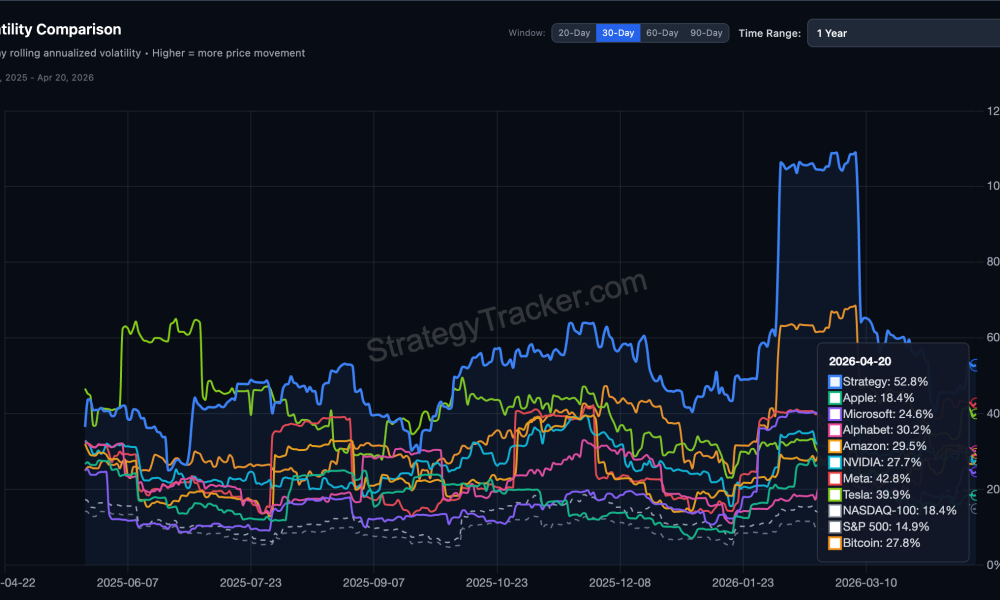Open the 1 Year time range dropdown
The image size is (1000, 600).
[x=900, y=33]
